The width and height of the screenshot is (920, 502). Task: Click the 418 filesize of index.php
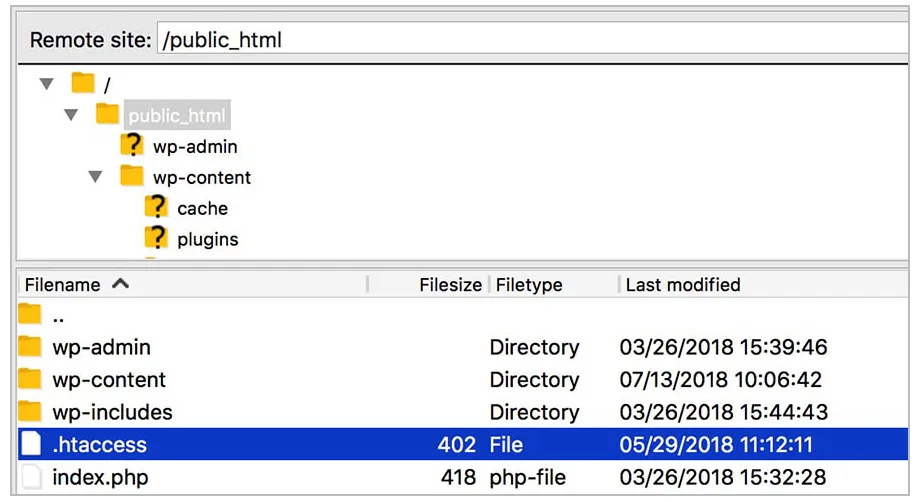[x=458, y=478]
